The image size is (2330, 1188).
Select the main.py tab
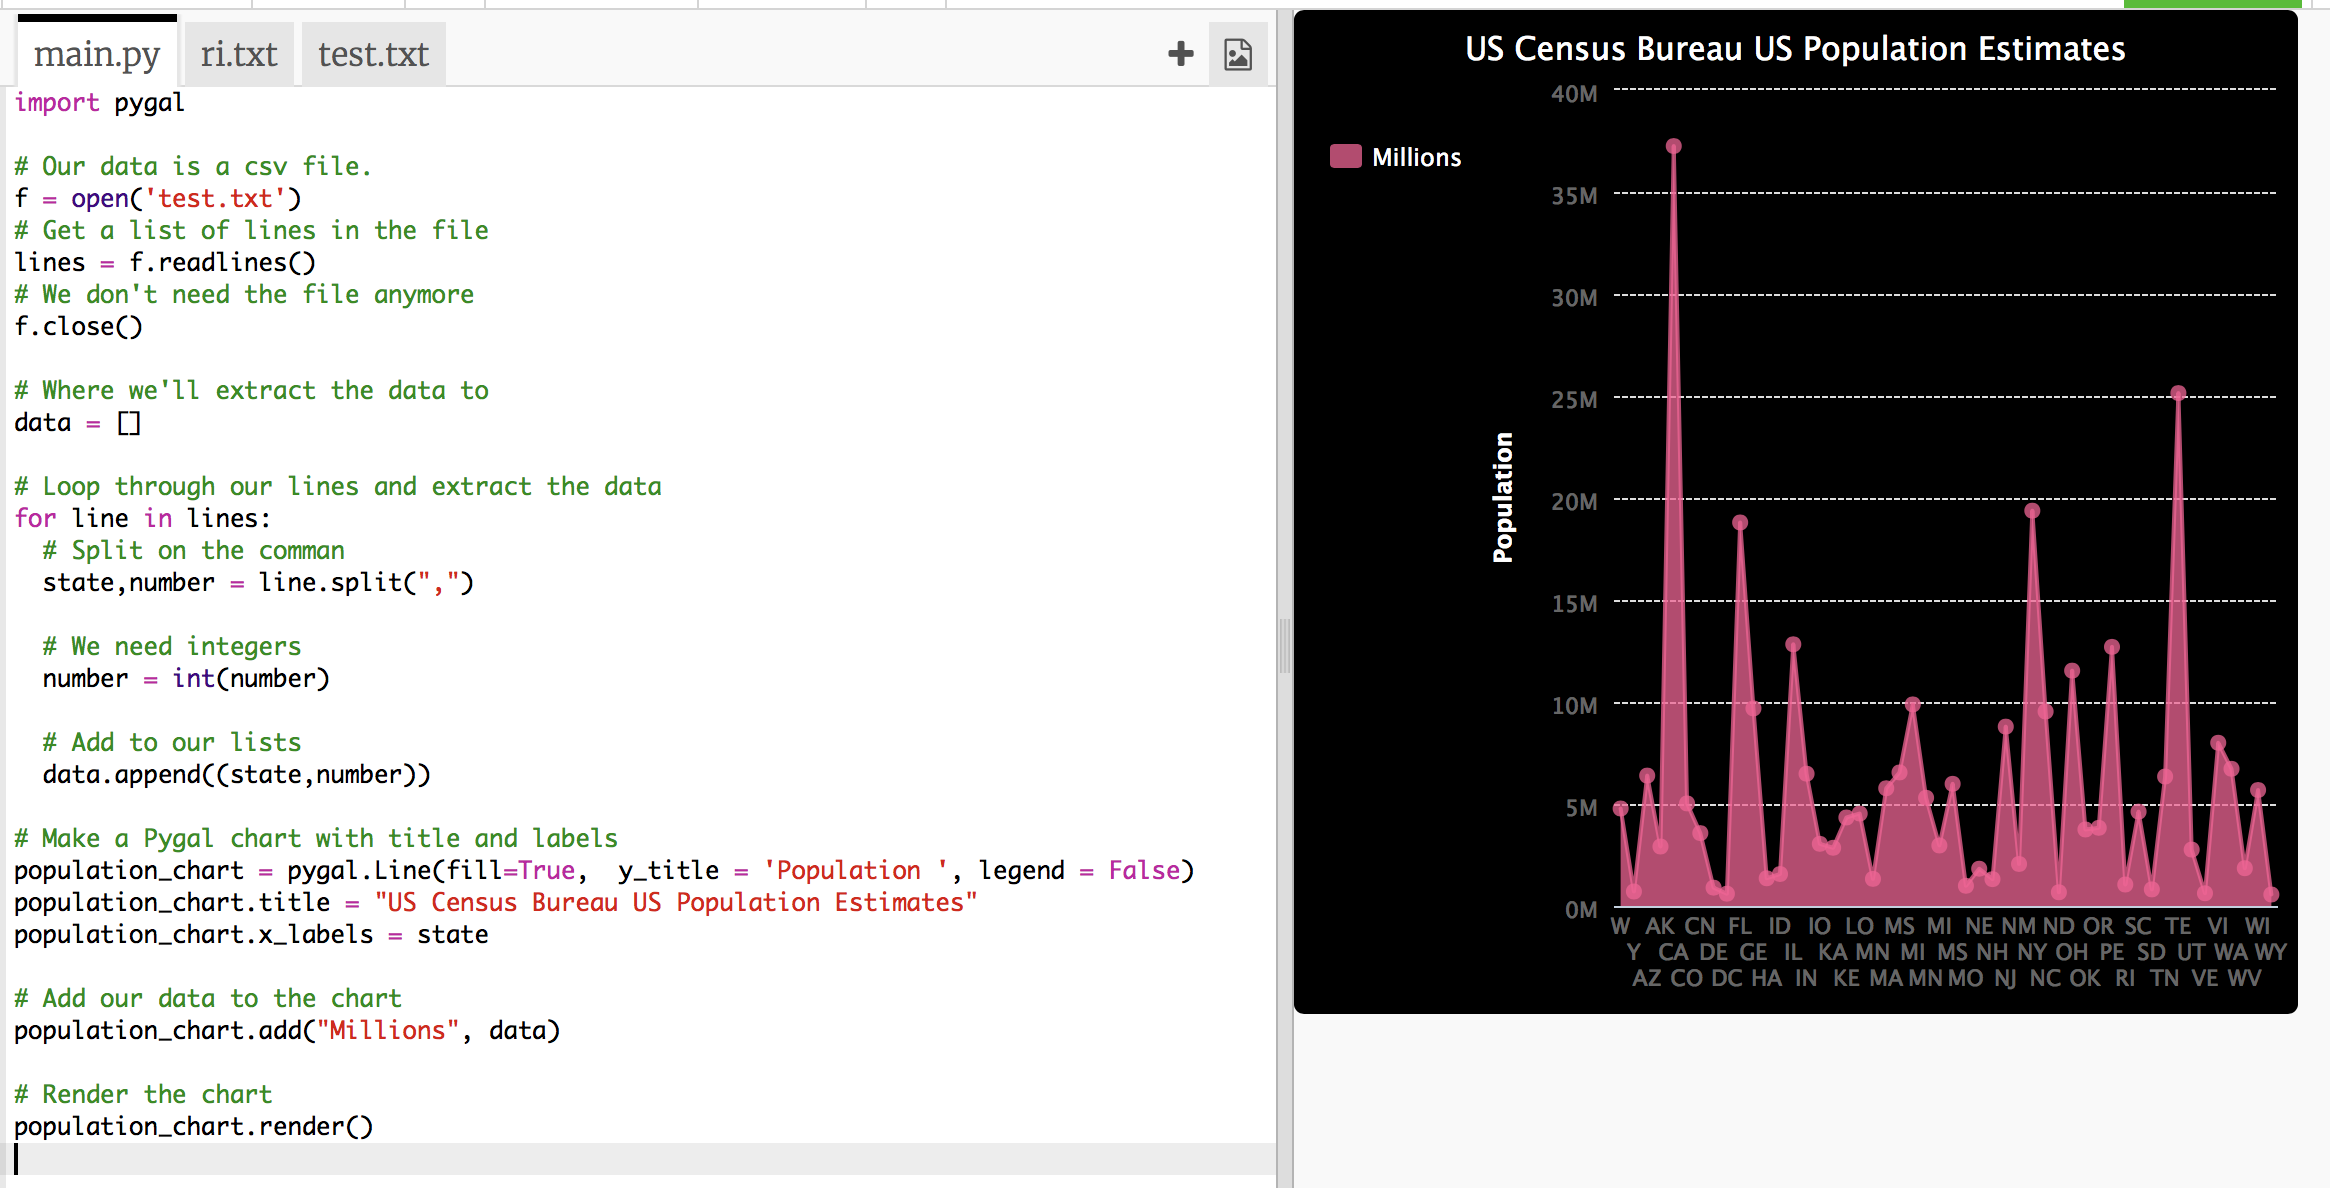click(97, 54)
